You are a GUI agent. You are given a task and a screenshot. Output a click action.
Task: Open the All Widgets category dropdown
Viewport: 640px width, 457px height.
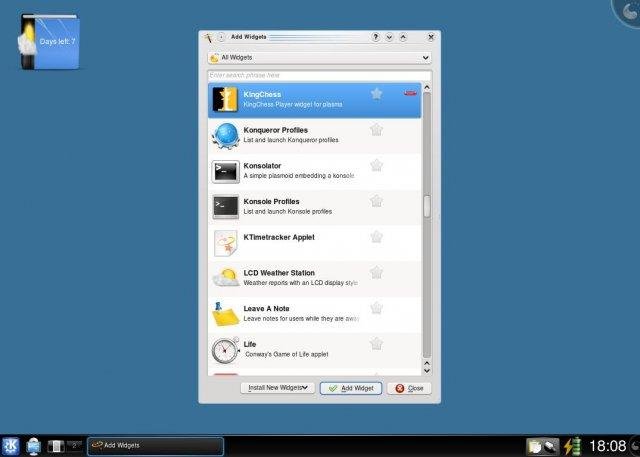[x=319, y=58]
